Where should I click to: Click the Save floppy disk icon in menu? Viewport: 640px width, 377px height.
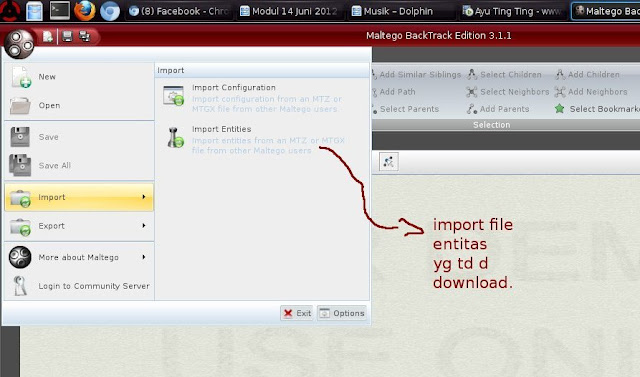(20, 137)
